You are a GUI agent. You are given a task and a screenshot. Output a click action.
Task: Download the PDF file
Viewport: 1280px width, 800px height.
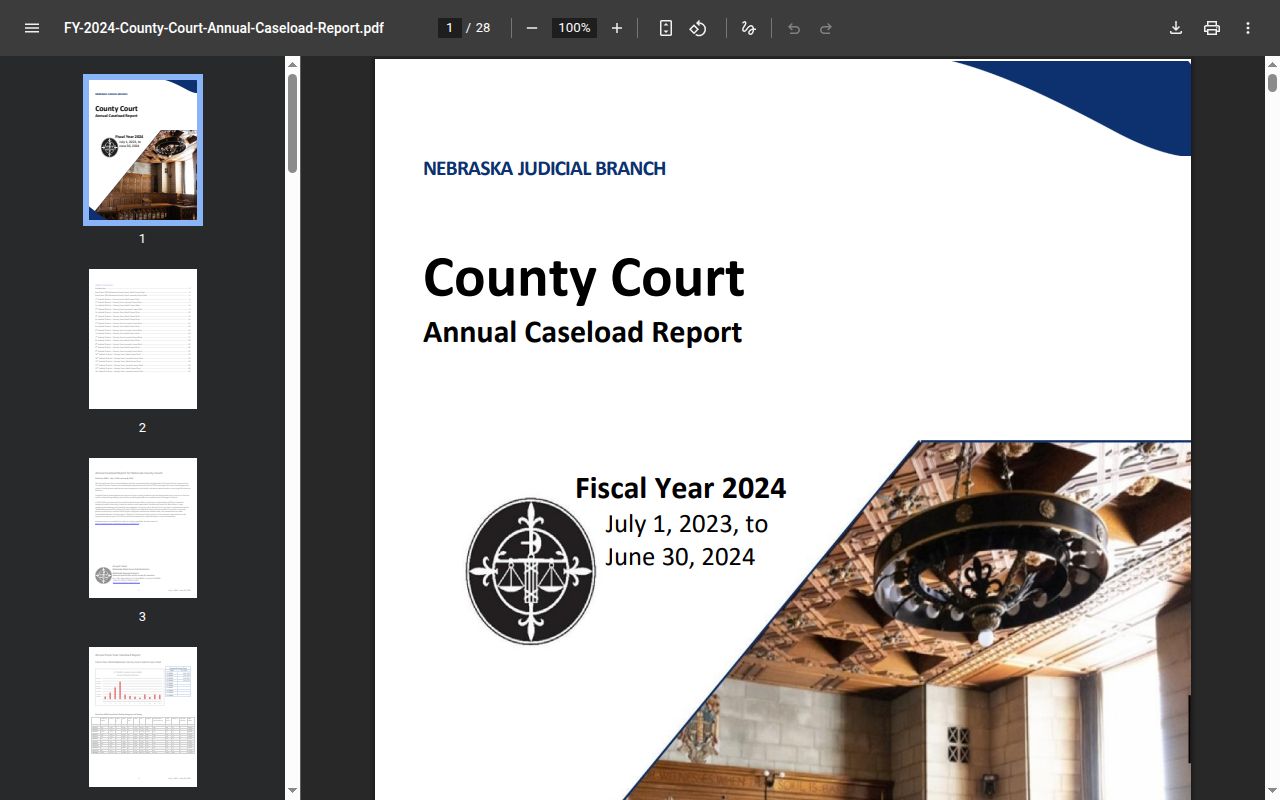click(x=1176, y=28)
